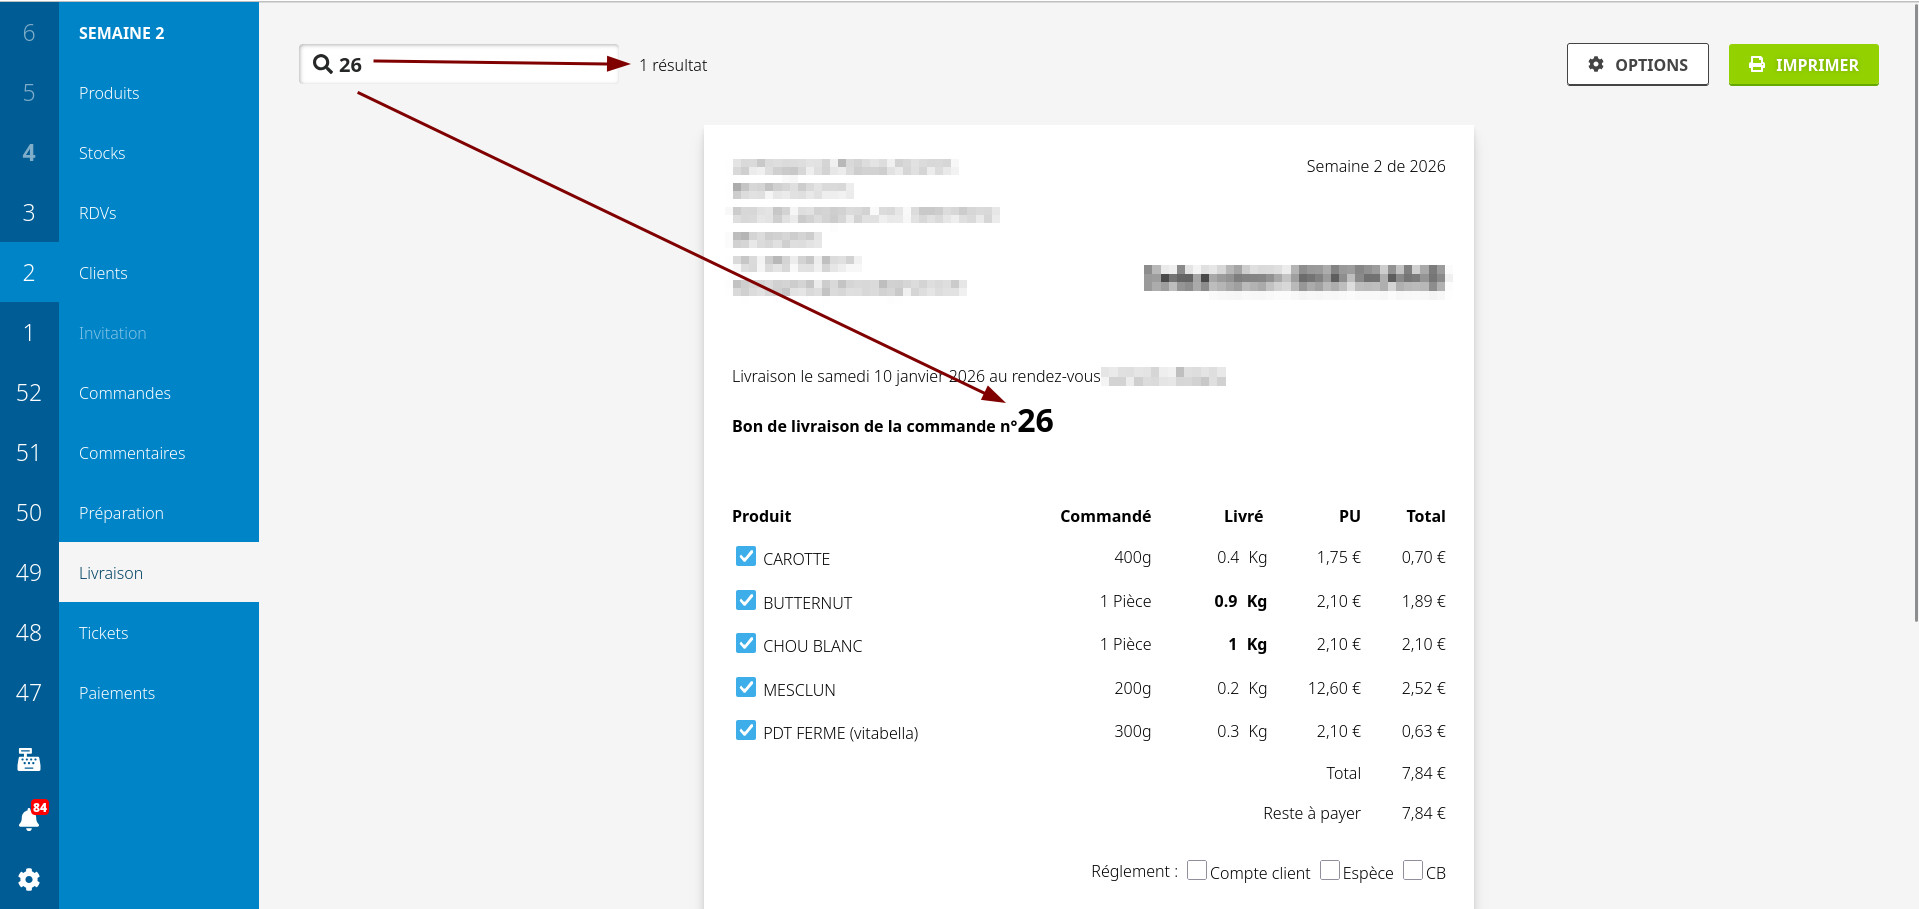This screenshot has width=1919, height=909.
Task: Open settings gear at sidebar bottom
Action: pos(29,879)
